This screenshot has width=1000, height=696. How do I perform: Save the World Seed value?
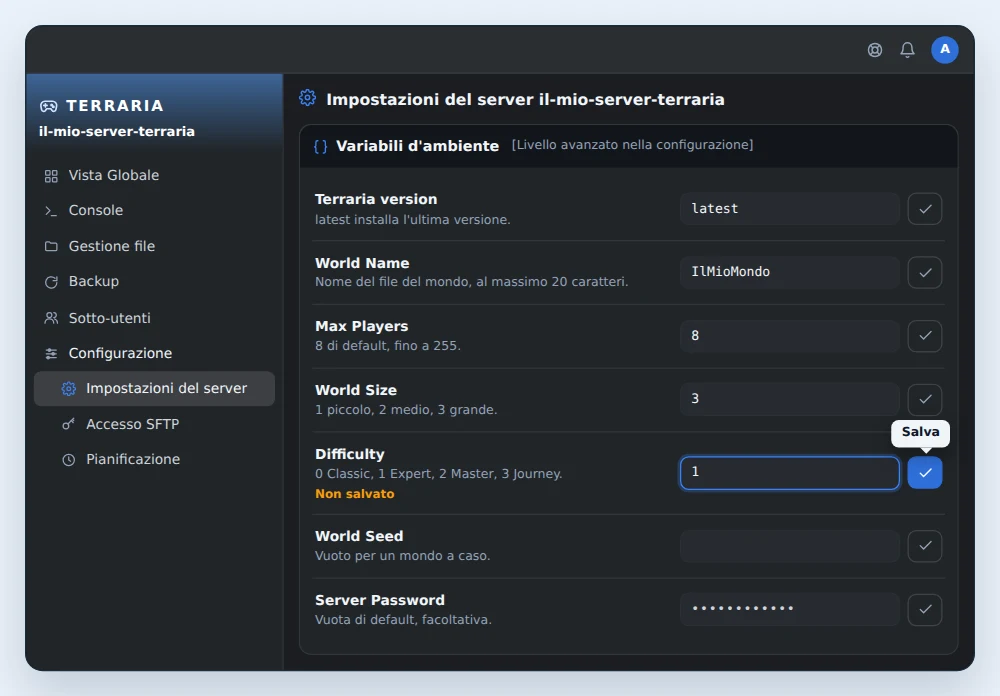[925, 546]
